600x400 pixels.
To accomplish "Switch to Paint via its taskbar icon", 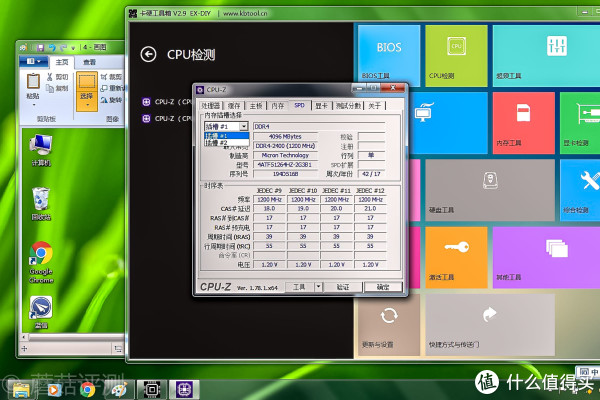I will click(119, 390).
